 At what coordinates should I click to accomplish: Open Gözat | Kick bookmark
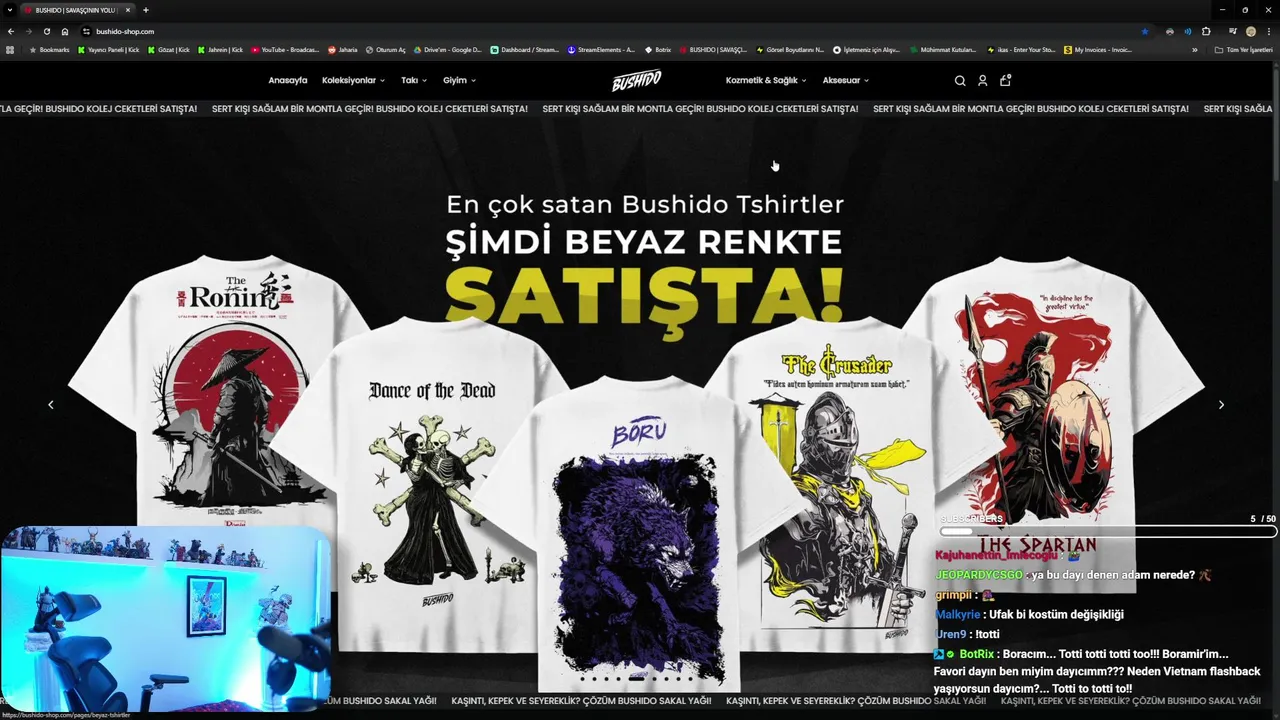(168, 49)
